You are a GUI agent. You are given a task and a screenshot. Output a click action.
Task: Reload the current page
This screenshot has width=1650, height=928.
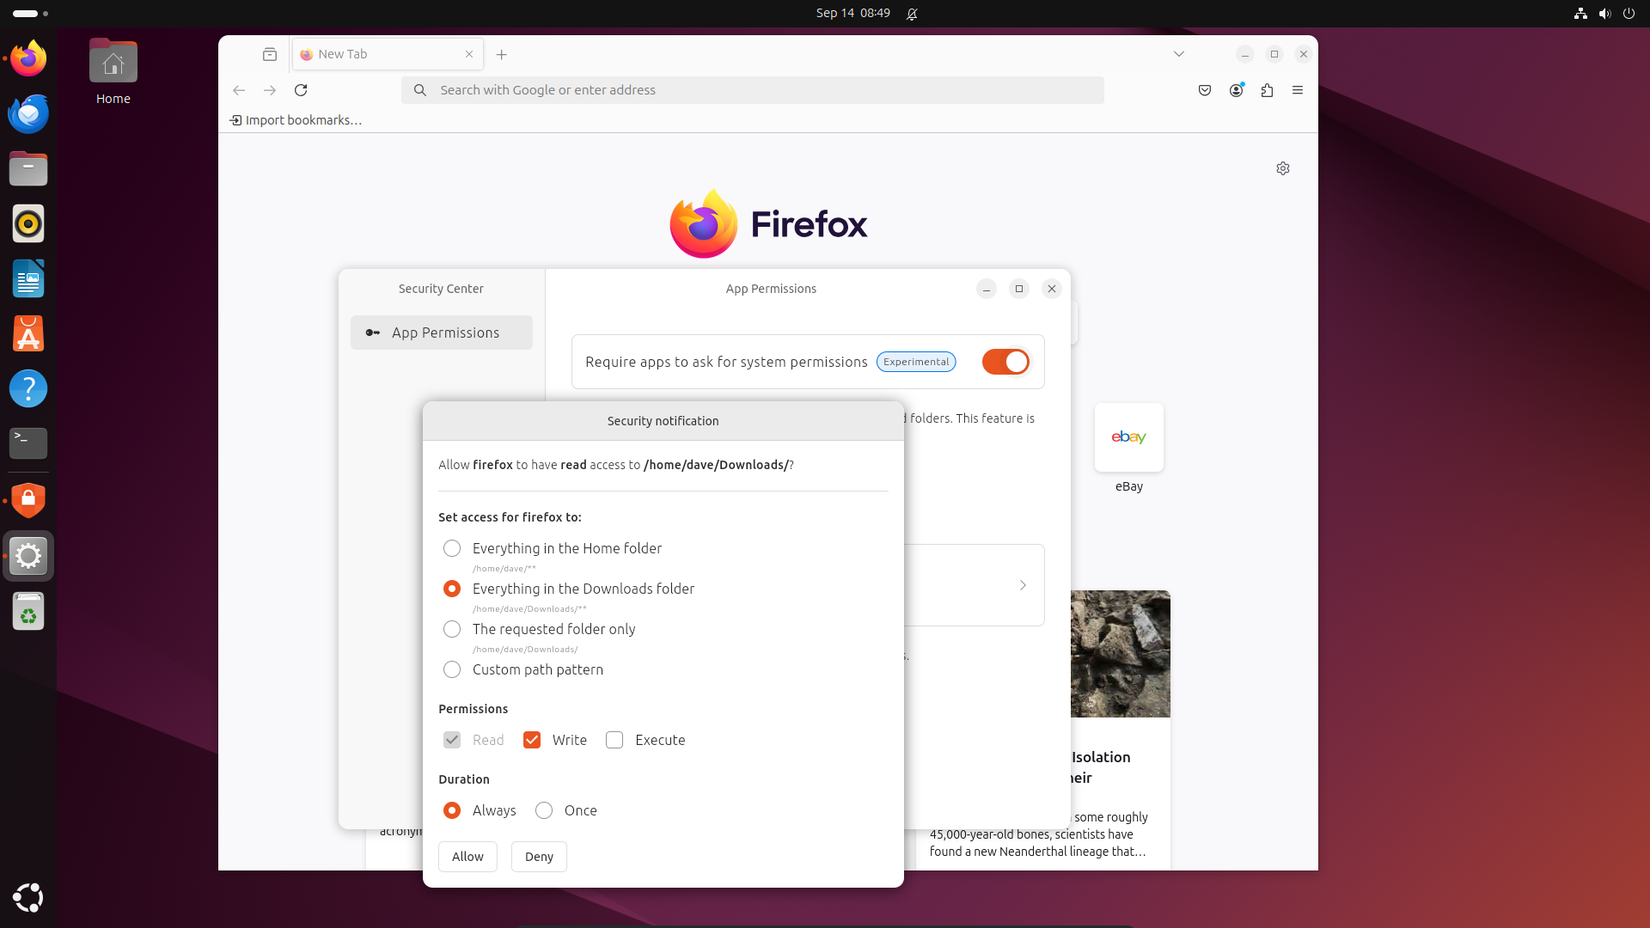[x=301, y=90]
